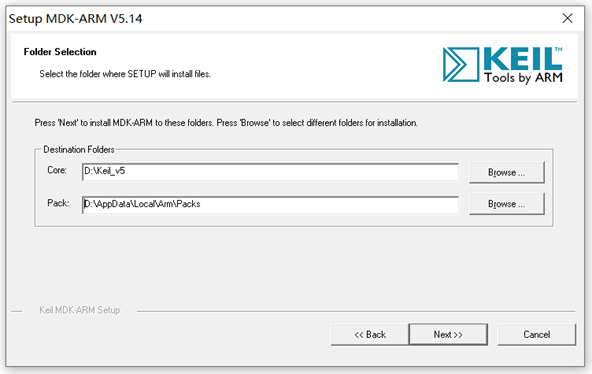
Task: Click the 'Setup MDK-ARM V5.14' title bar text
Action: (76, 18)
